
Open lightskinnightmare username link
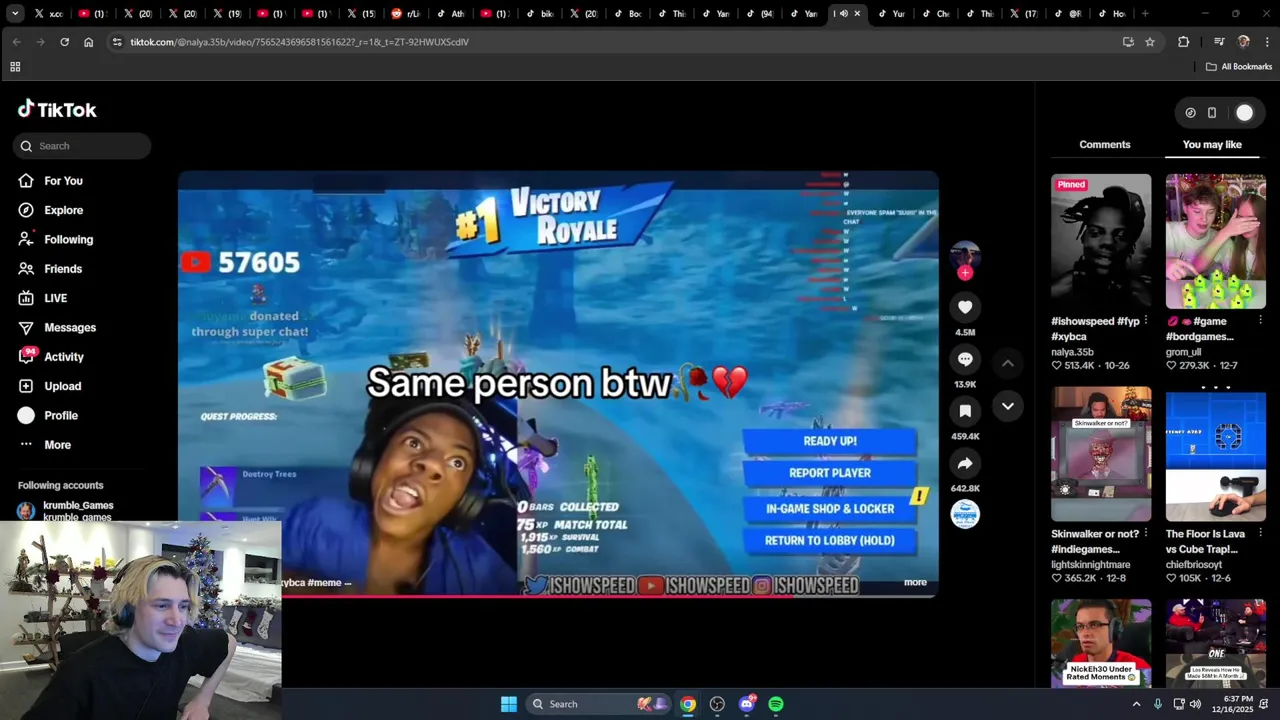click(1091, 565)
